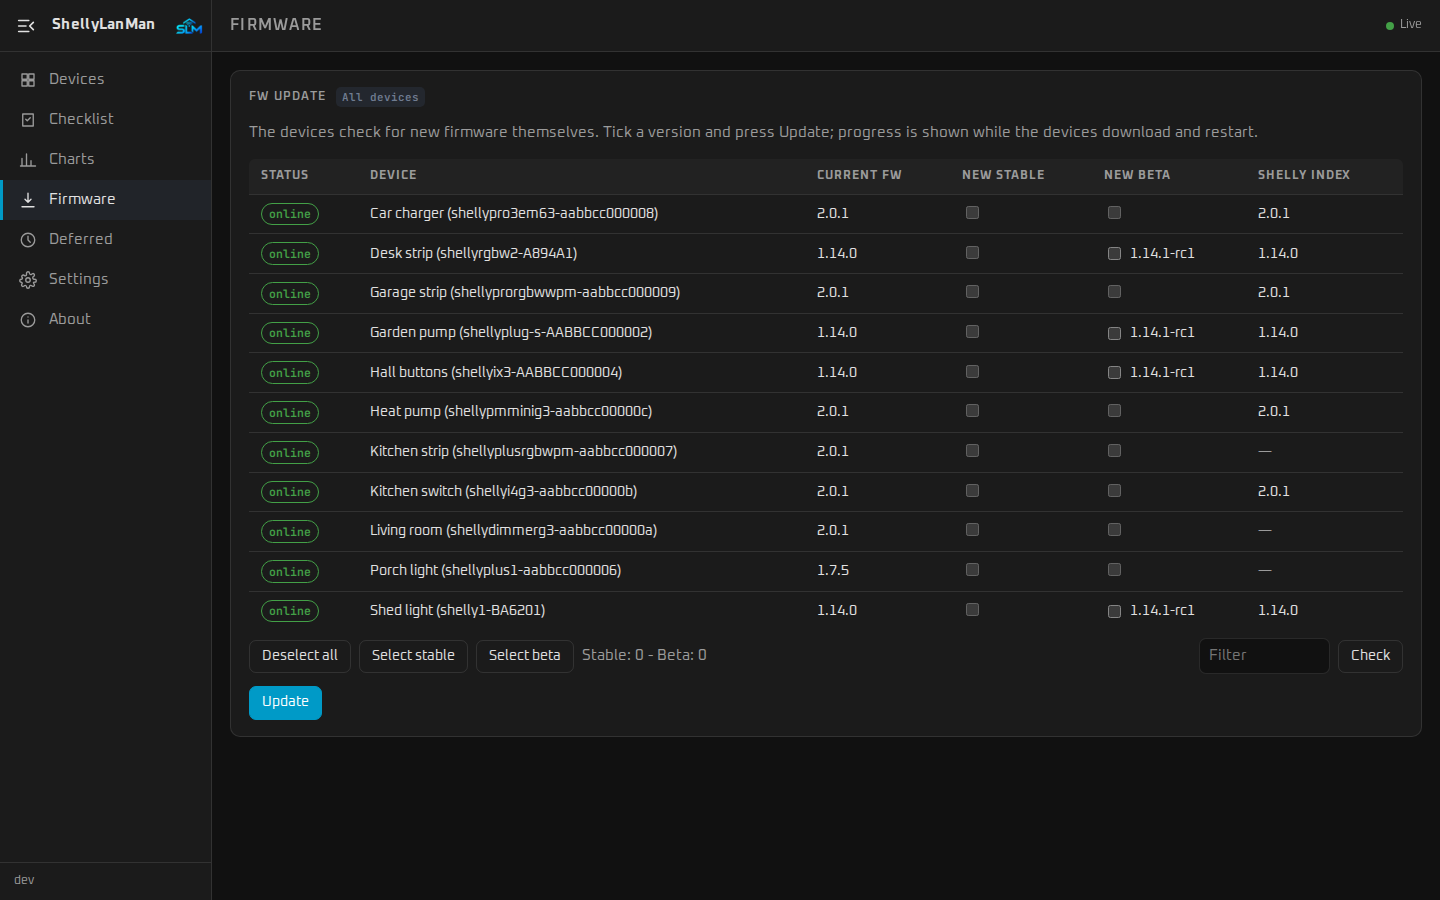Open the About page

105,319
